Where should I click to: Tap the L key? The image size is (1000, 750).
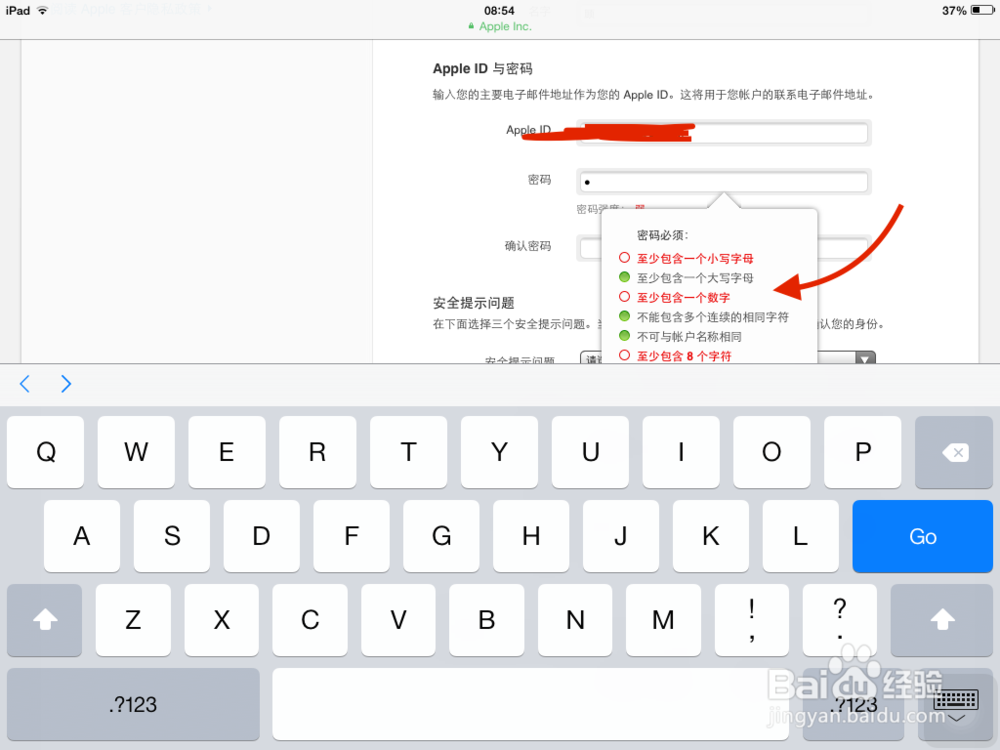(x=800, y=536)
